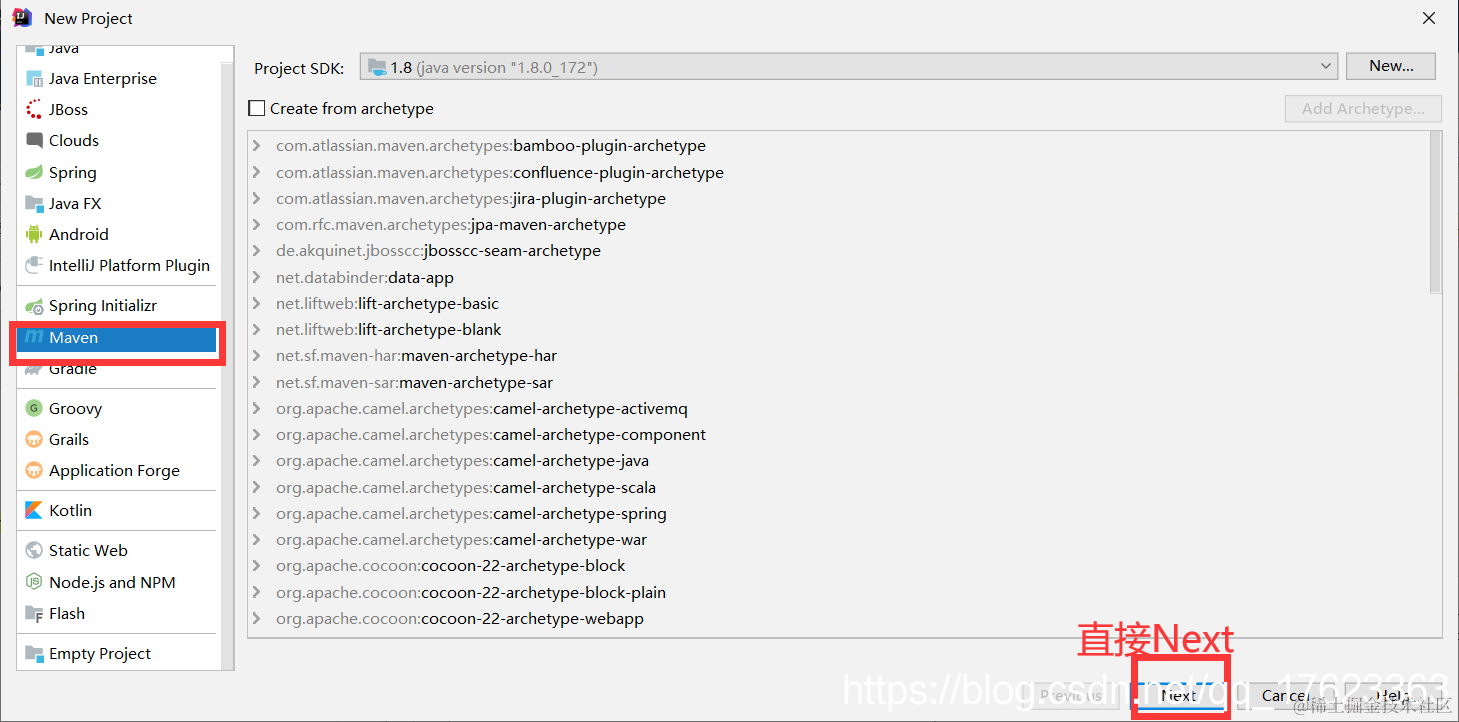Select cocoon-22-archetype-block row

click(839, 566)
